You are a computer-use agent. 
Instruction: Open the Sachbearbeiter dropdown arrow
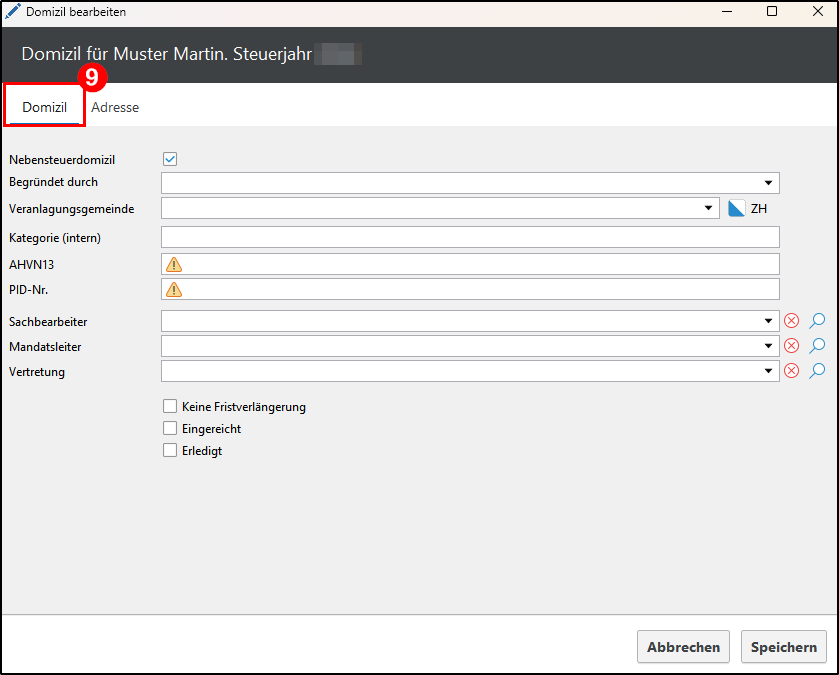coord(768,321)
